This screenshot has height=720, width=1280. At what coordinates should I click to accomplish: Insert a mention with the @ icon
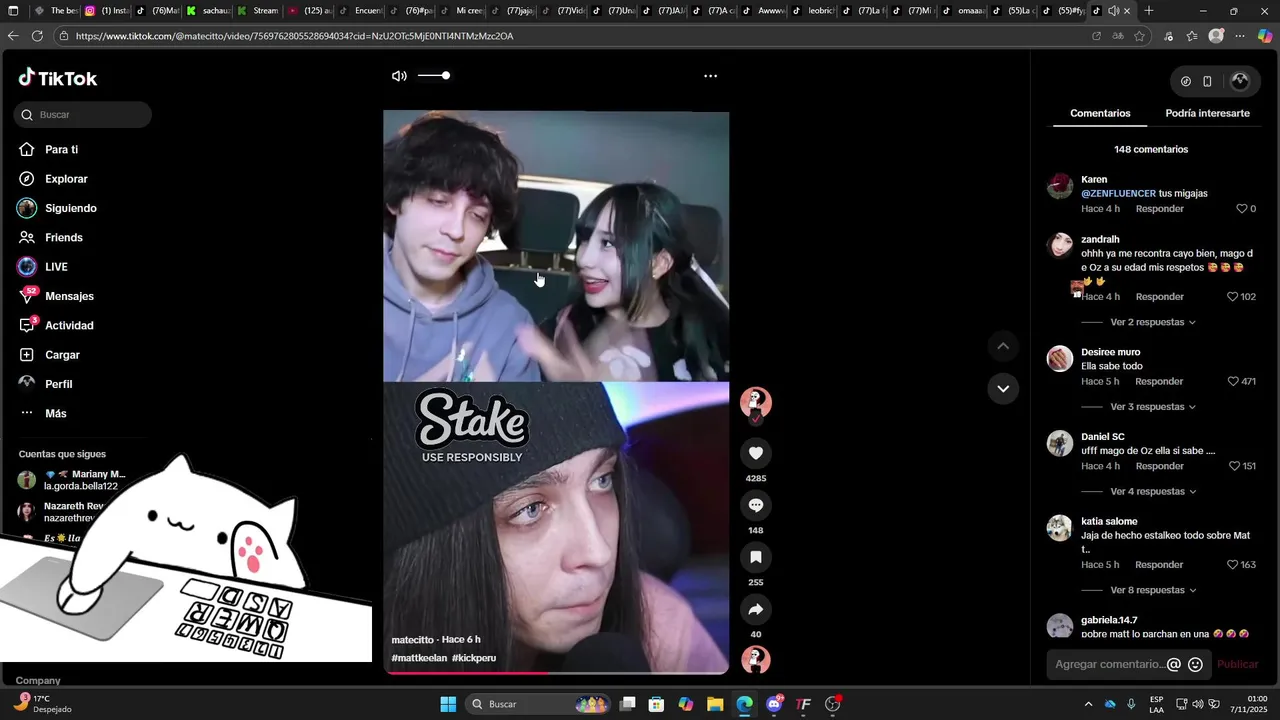1174,664
